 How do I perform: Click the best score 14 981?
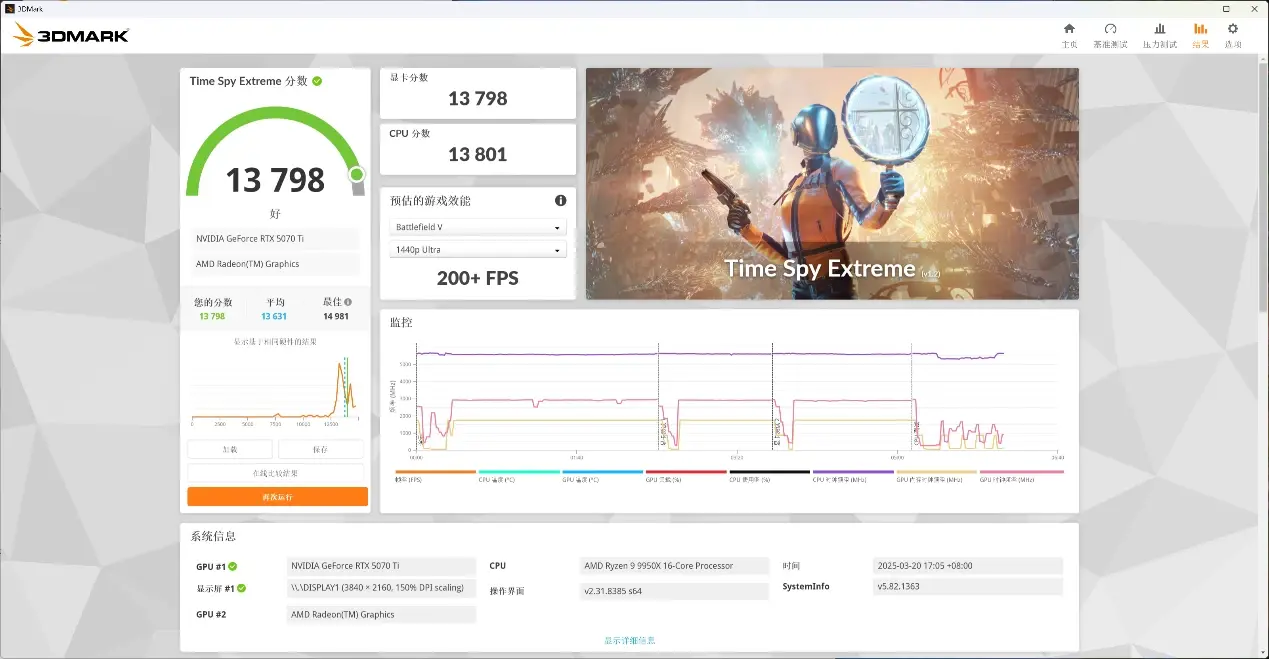click(336, 316)
